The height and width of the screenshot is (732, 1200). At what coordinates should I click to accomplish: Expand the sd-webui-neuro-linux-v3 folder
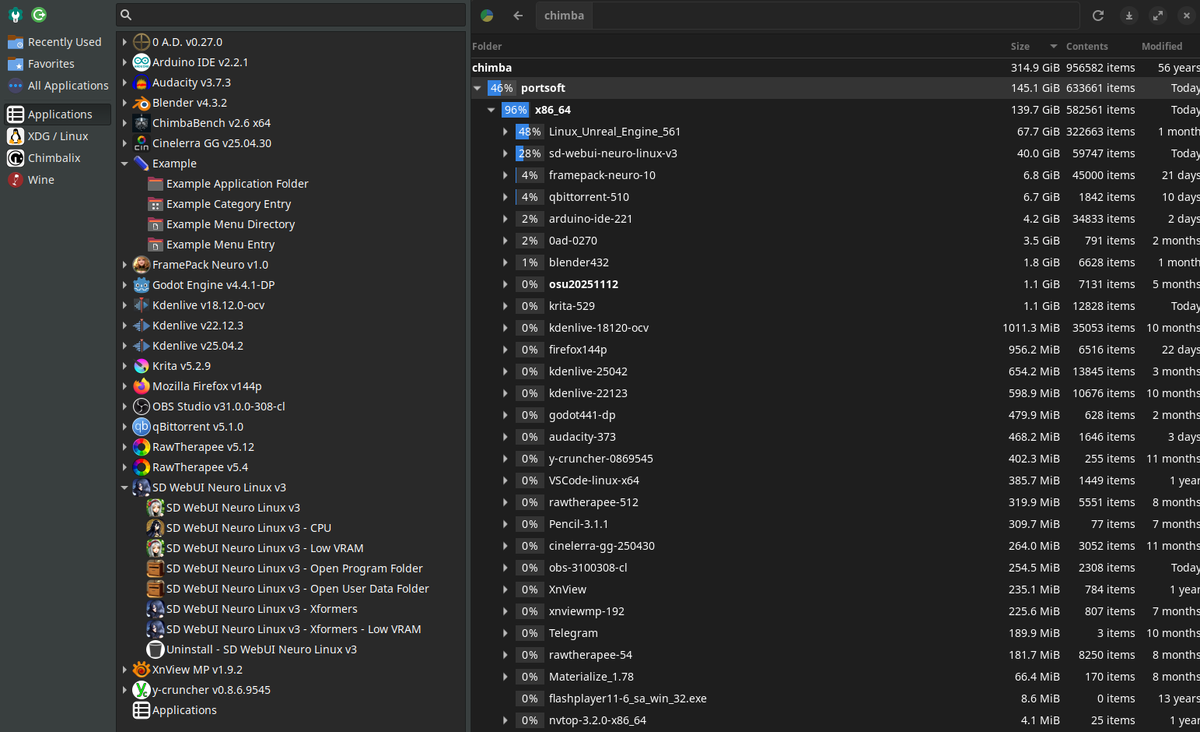(505, 154)
